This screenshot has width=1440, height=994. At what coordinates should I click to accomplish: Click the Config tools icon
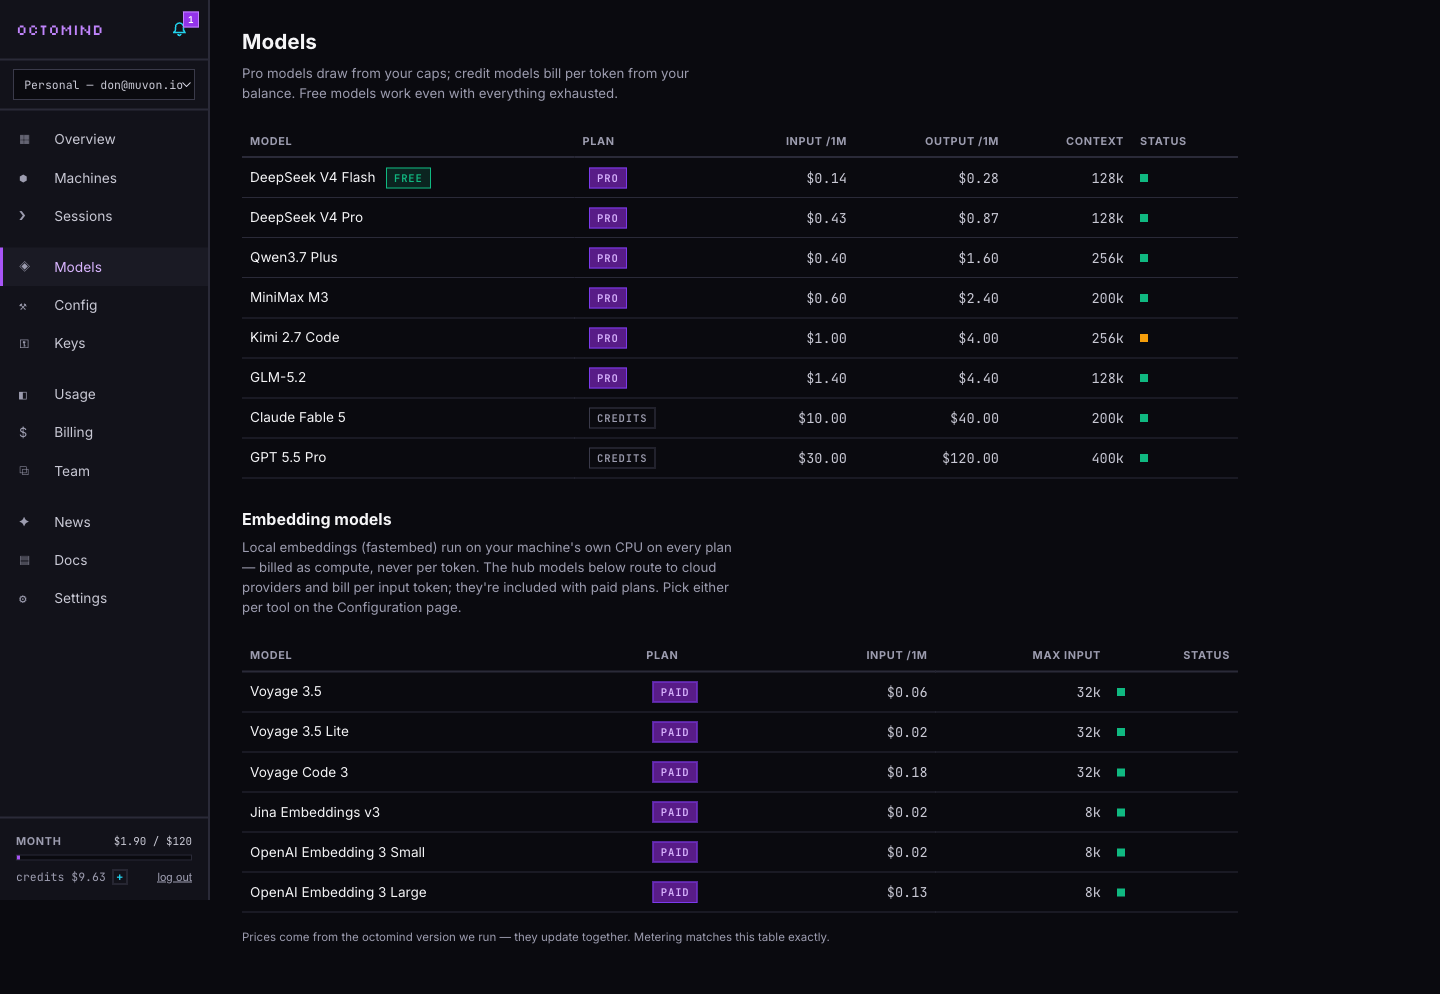pyautogui.click(x=23, y=306)
